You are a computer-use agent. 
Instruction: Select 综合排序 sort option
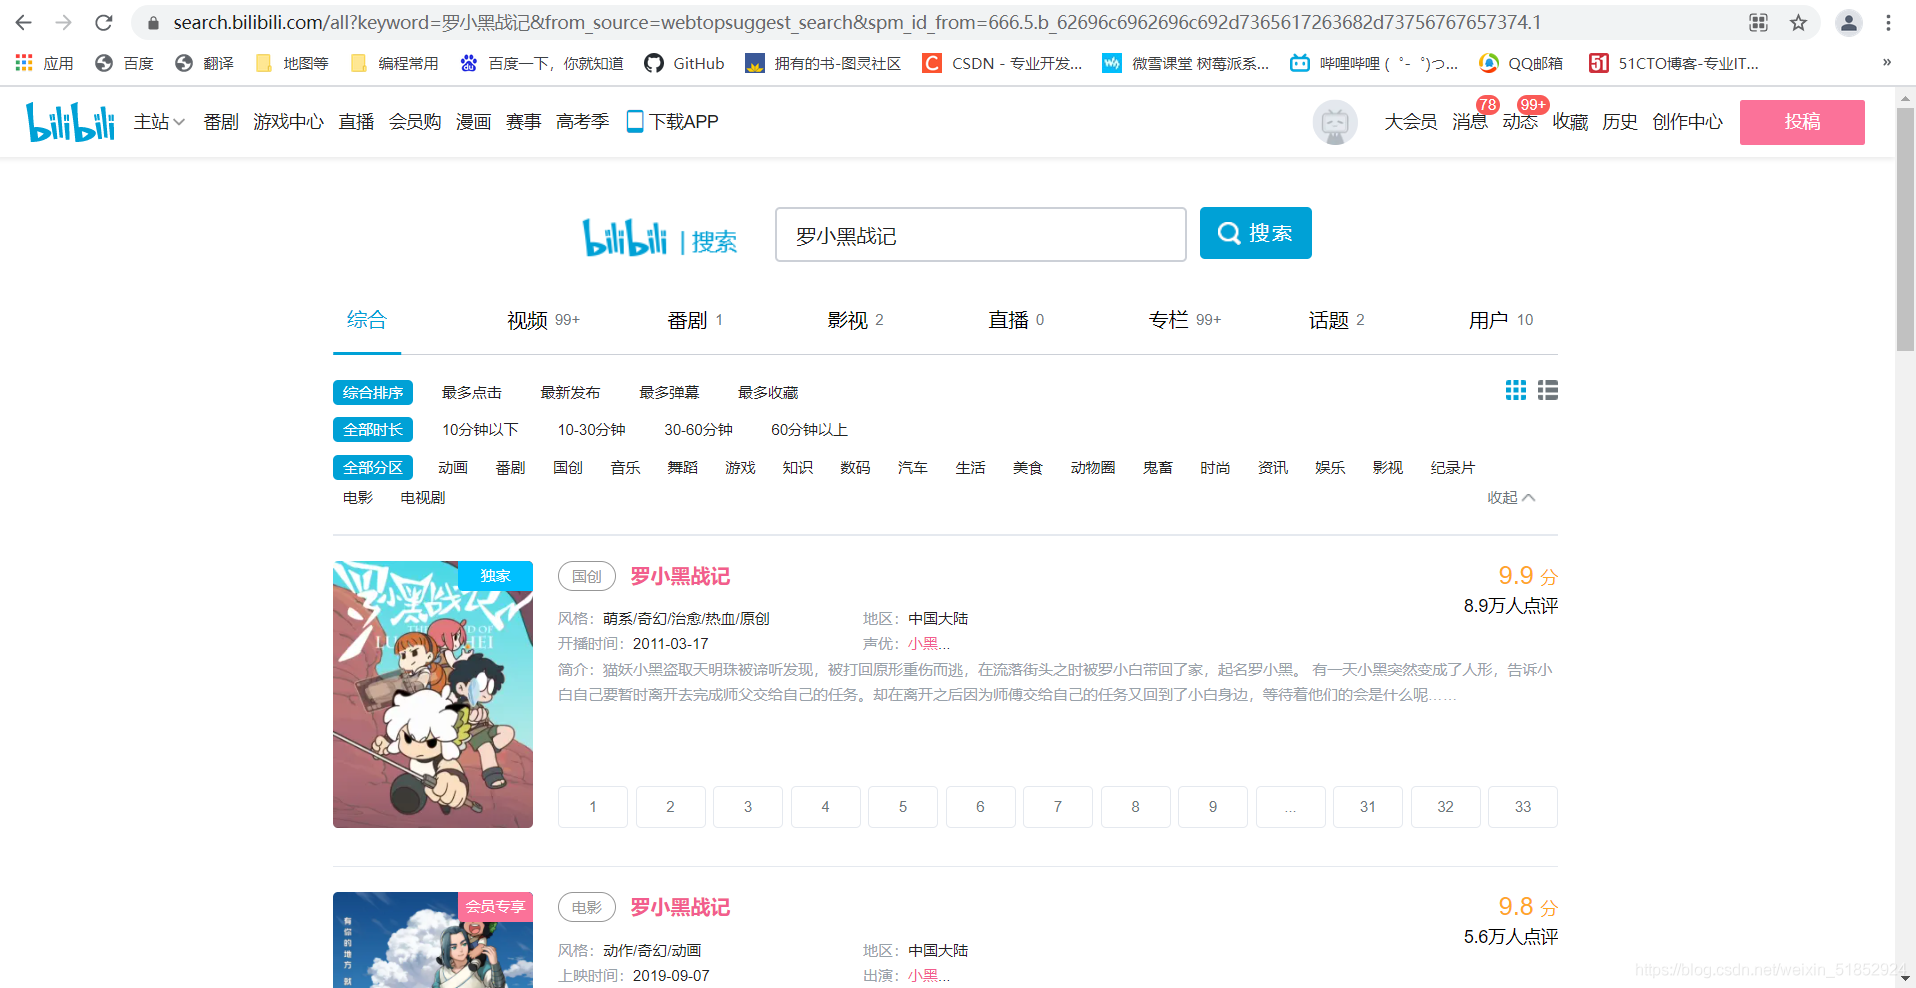click(373, 393)
